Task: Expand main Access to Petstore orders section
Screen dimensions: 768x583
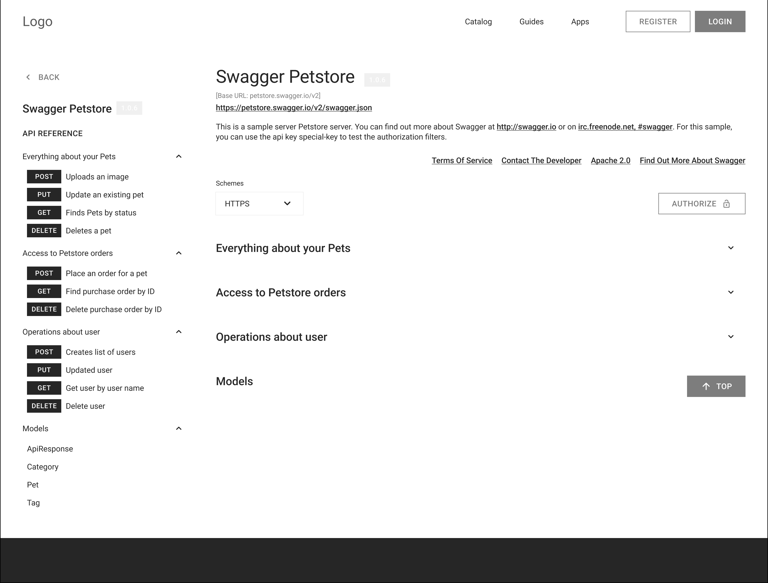Action: pos(730,292)
